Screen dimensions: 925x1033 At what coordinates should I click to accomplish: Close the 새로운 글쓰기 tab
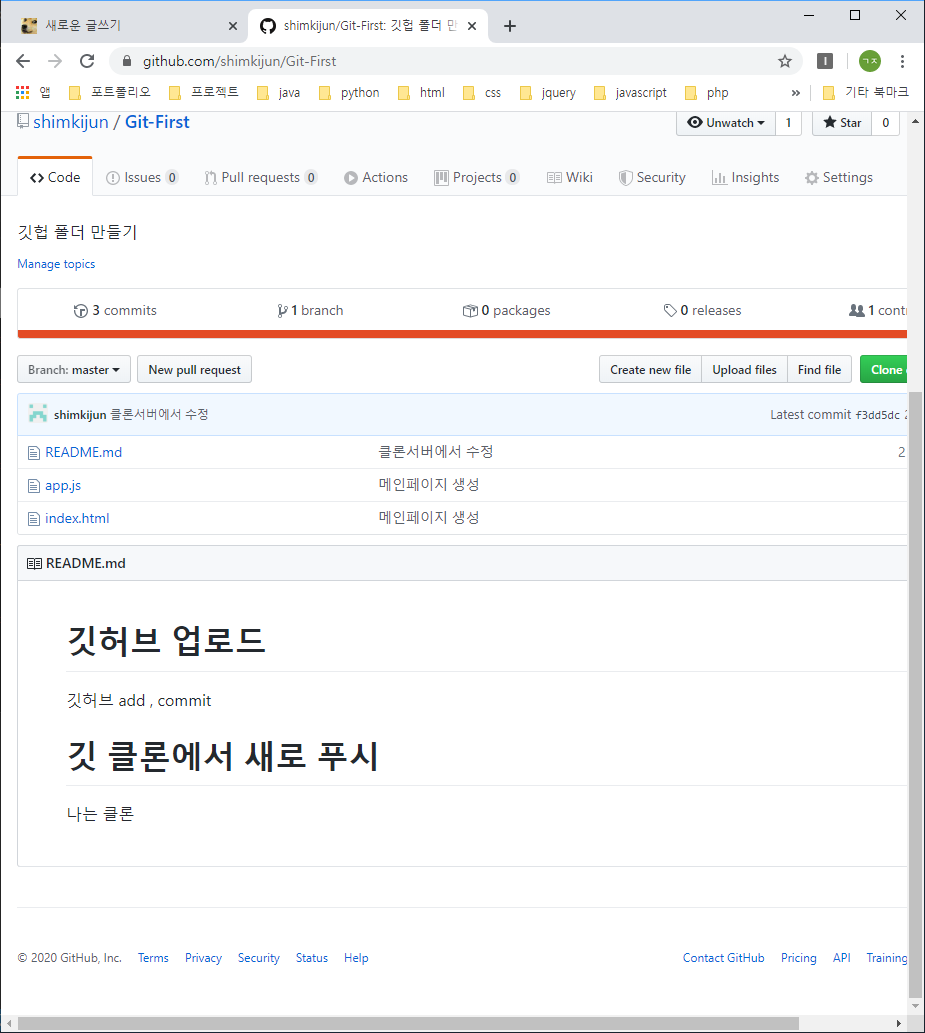pos(233,26)
